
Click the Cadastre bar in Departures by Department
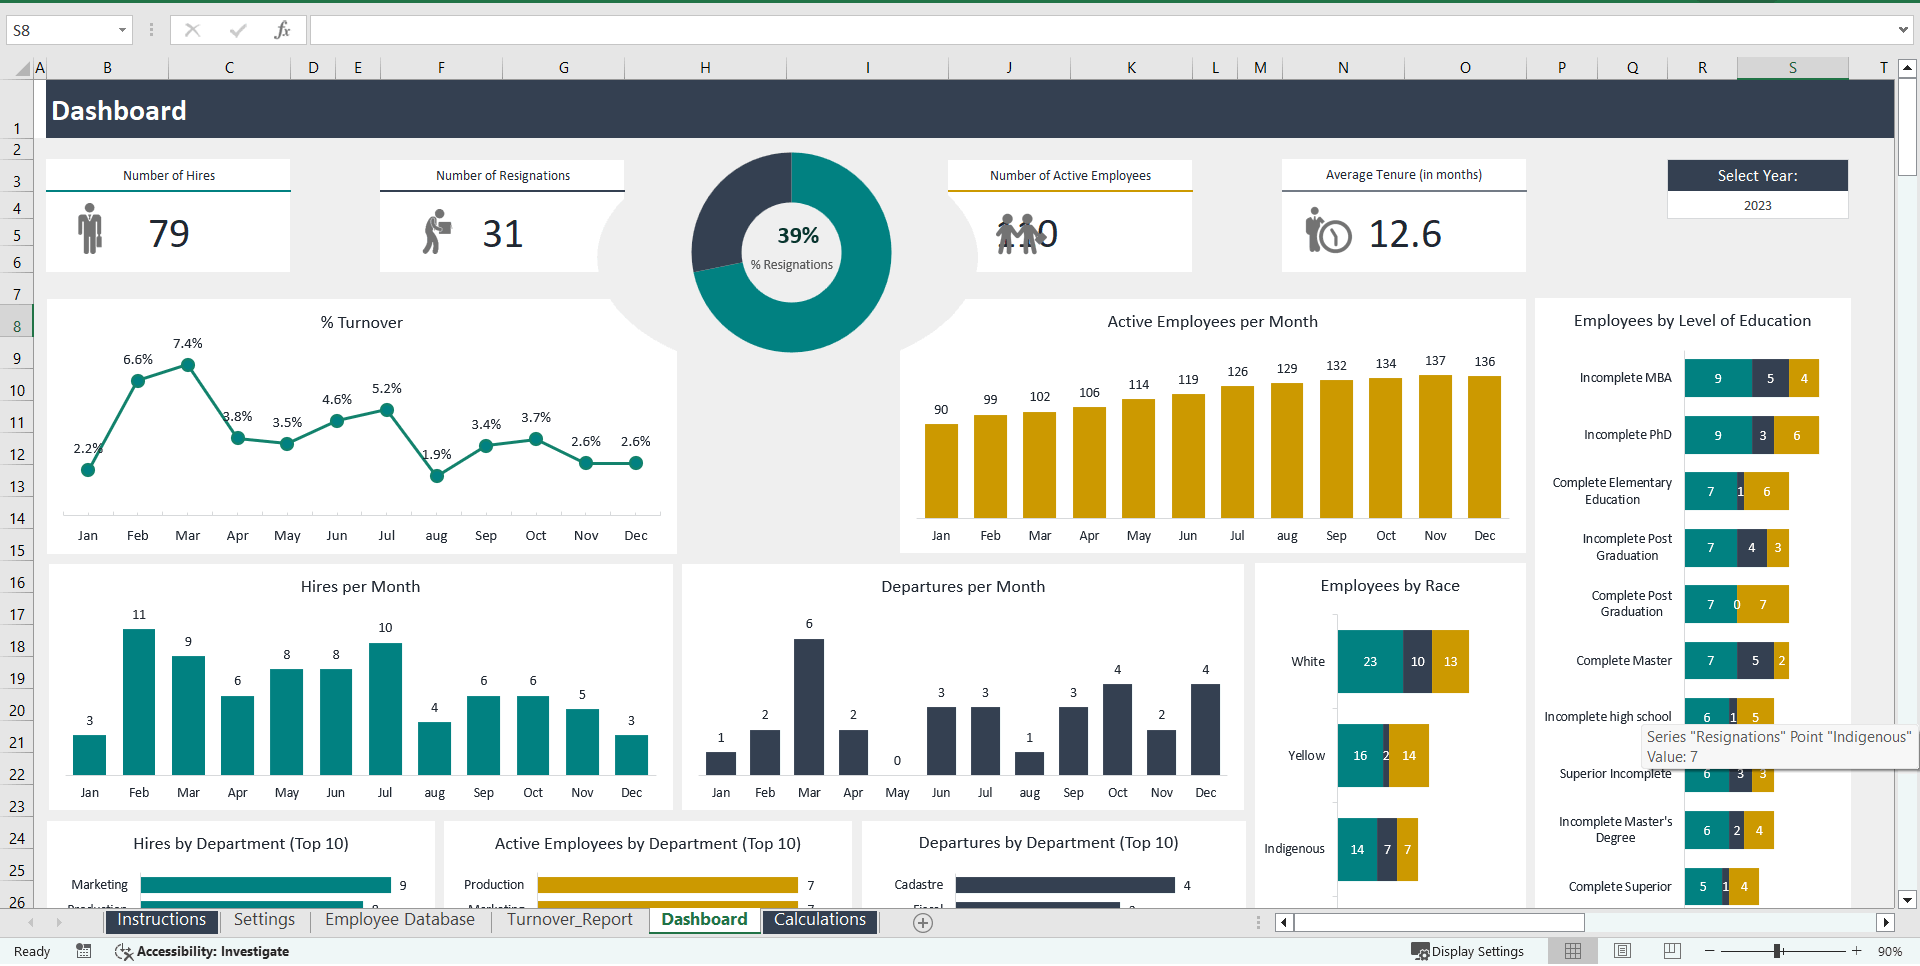click(1065, 885)
